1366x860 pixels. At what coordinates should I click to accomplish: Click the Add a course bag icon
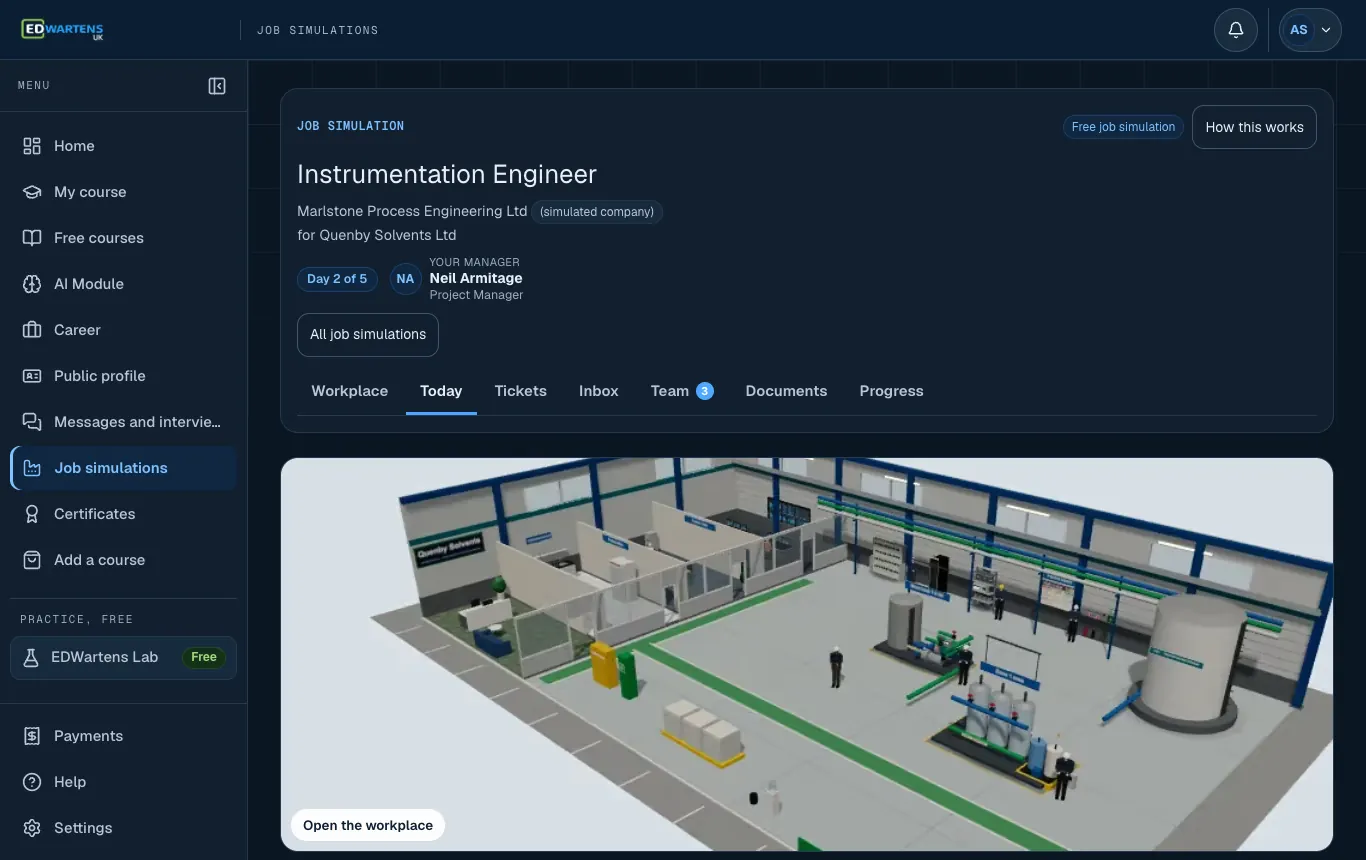tap(32, 560)
